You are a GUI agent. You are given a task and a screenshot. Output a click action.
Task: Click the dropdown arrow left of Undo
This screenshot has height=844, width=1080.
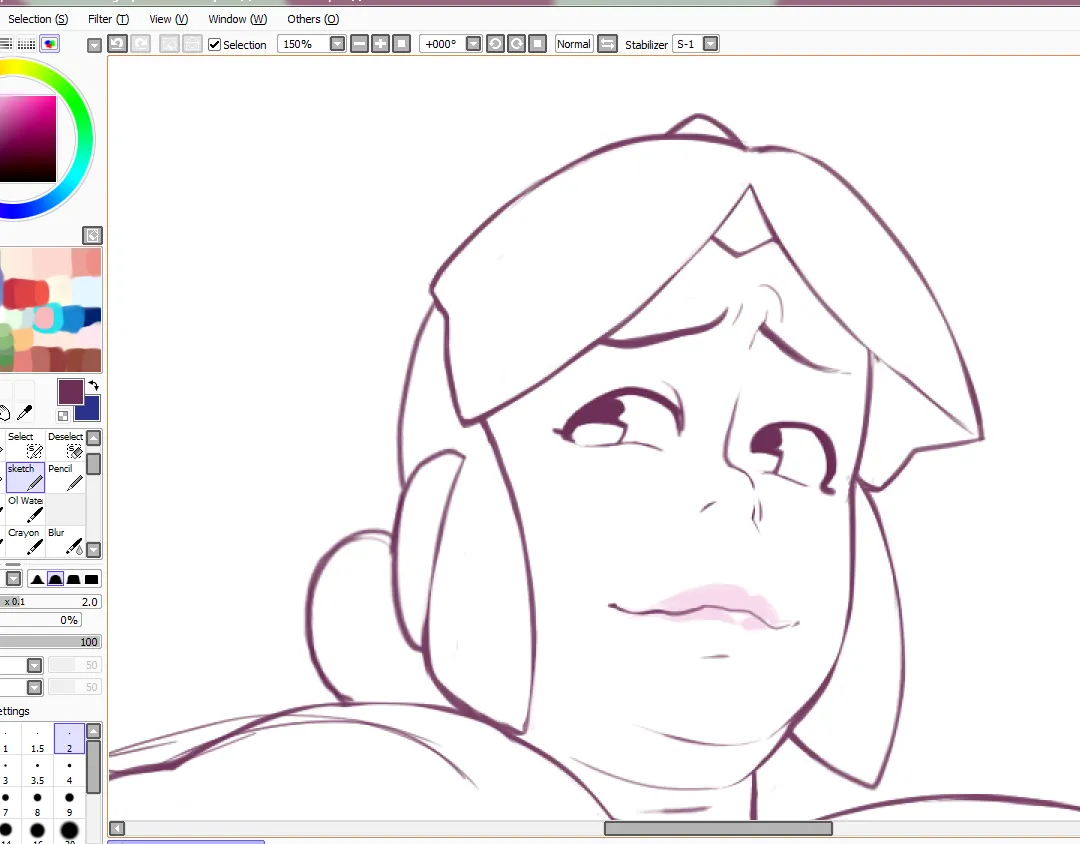[94, 45]
